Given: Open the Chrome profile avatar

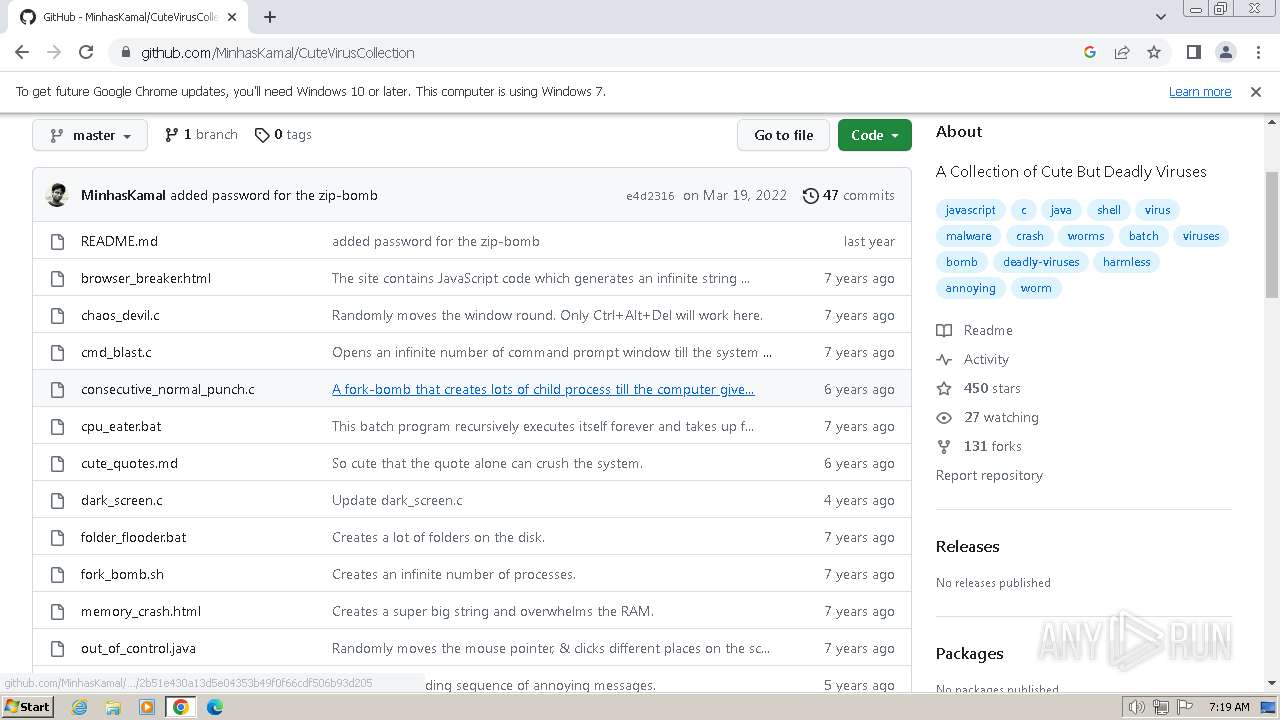Looking at the screenshot, I should pyautogui.click(x=1226, y=52).
